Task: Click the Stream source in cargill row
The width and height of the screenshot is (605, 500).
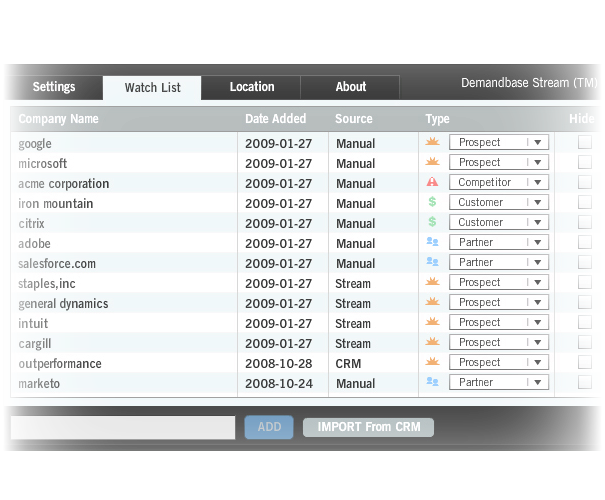Action: 353,343
